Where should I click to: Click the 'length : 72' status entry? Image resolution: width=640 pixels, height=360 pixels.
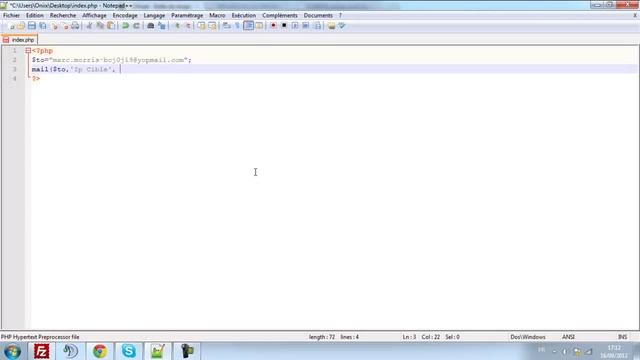322,337
